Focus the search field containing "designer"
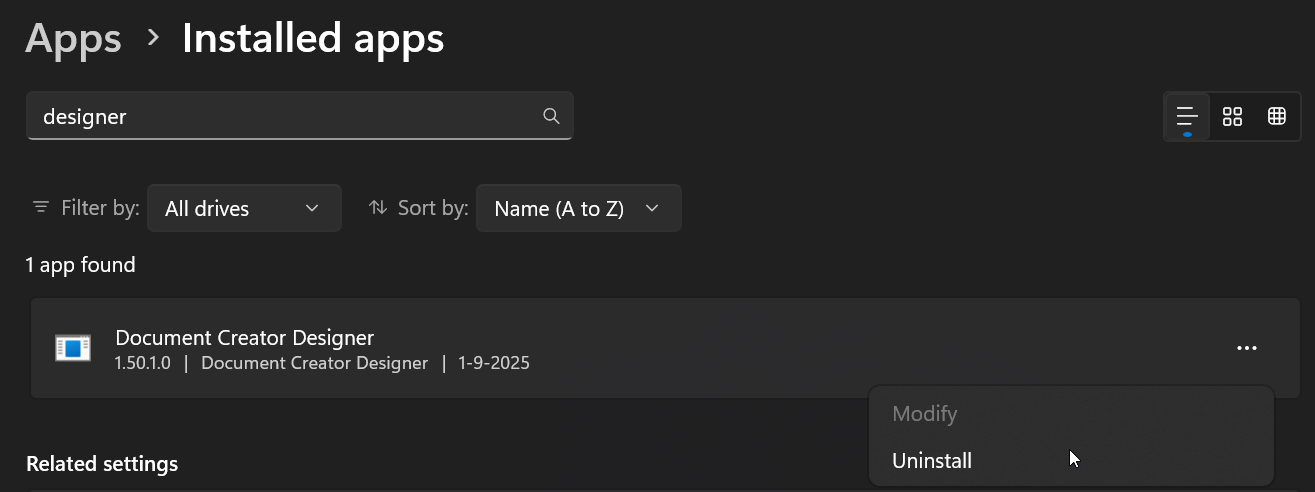 tap(285, 116)
